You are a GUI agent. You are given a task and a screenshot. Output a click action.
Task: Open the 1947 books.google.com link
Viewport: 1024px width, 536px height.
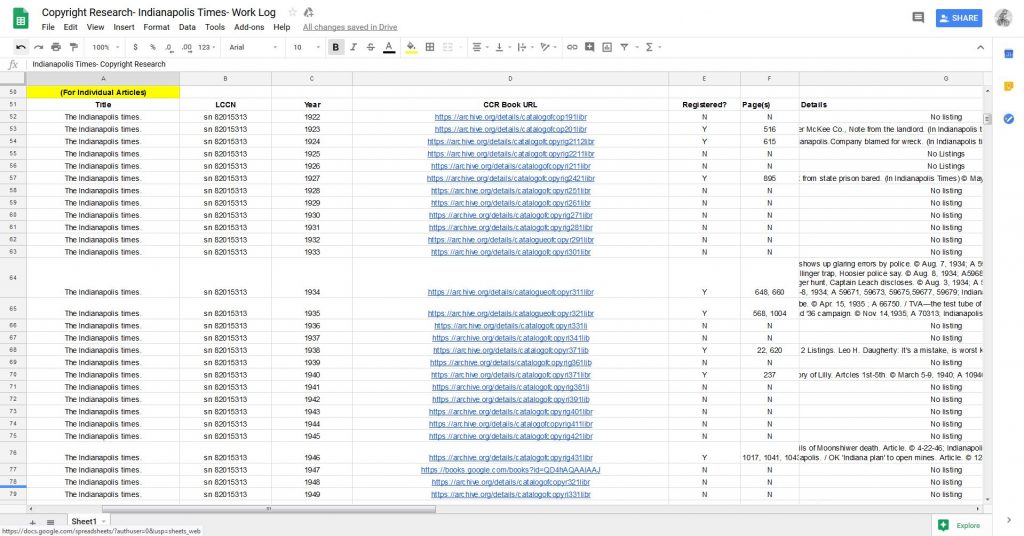click(510, 469)
